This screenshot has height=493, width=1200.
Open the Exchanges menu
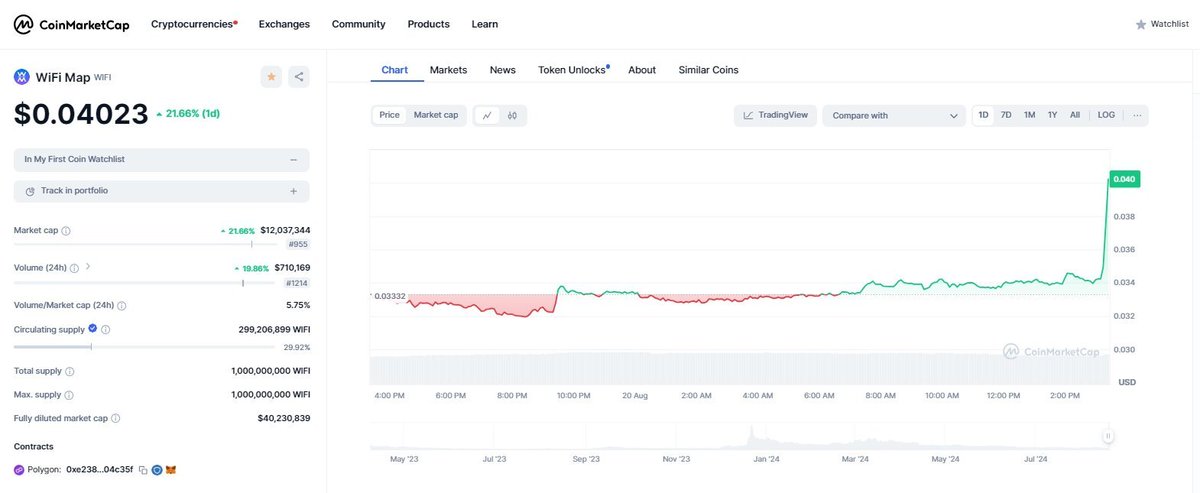pos(284,24)
